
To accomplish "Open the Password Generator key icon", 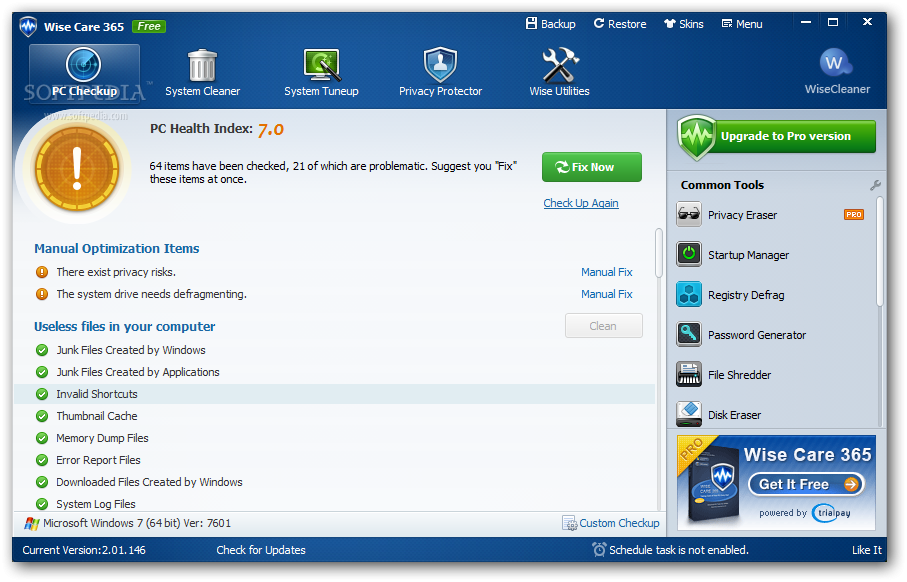I will pos(689,334).
